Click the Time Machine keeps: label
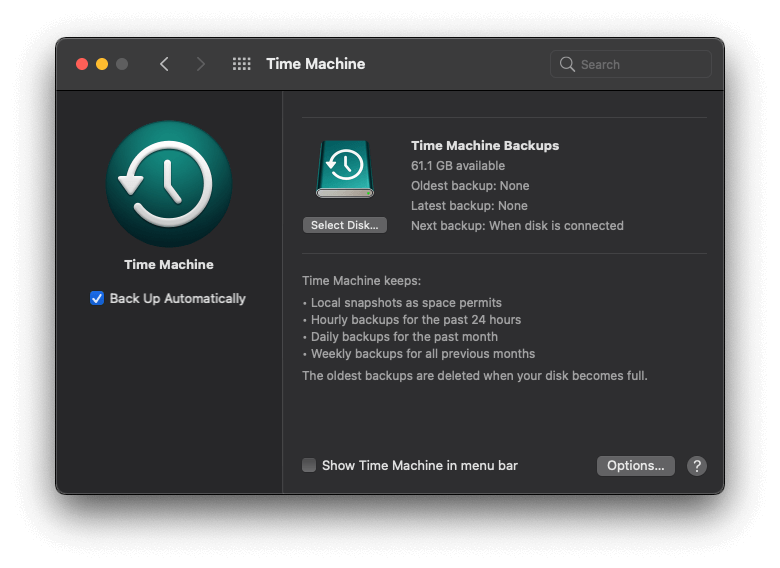Image resolution: width=780 pixels, height=568 pixels. coord(362,281)
